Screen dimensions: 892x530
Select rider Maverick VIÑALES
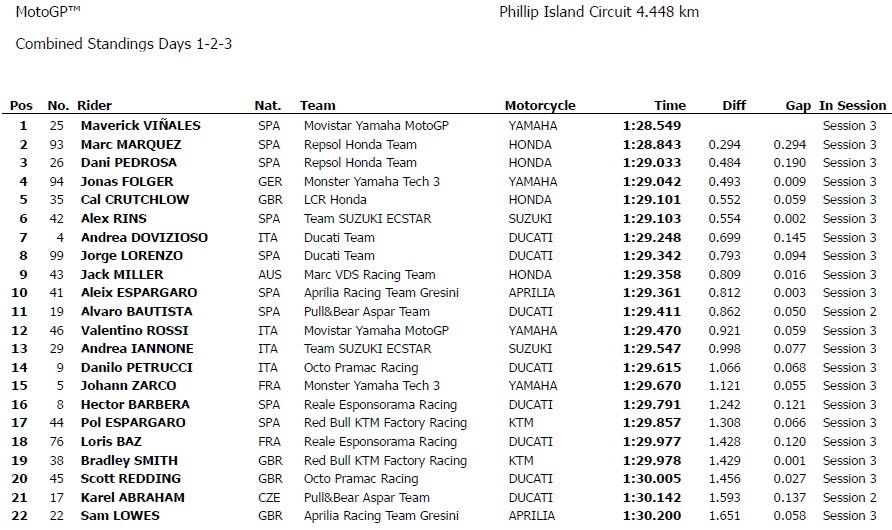(x=141, y=126)
